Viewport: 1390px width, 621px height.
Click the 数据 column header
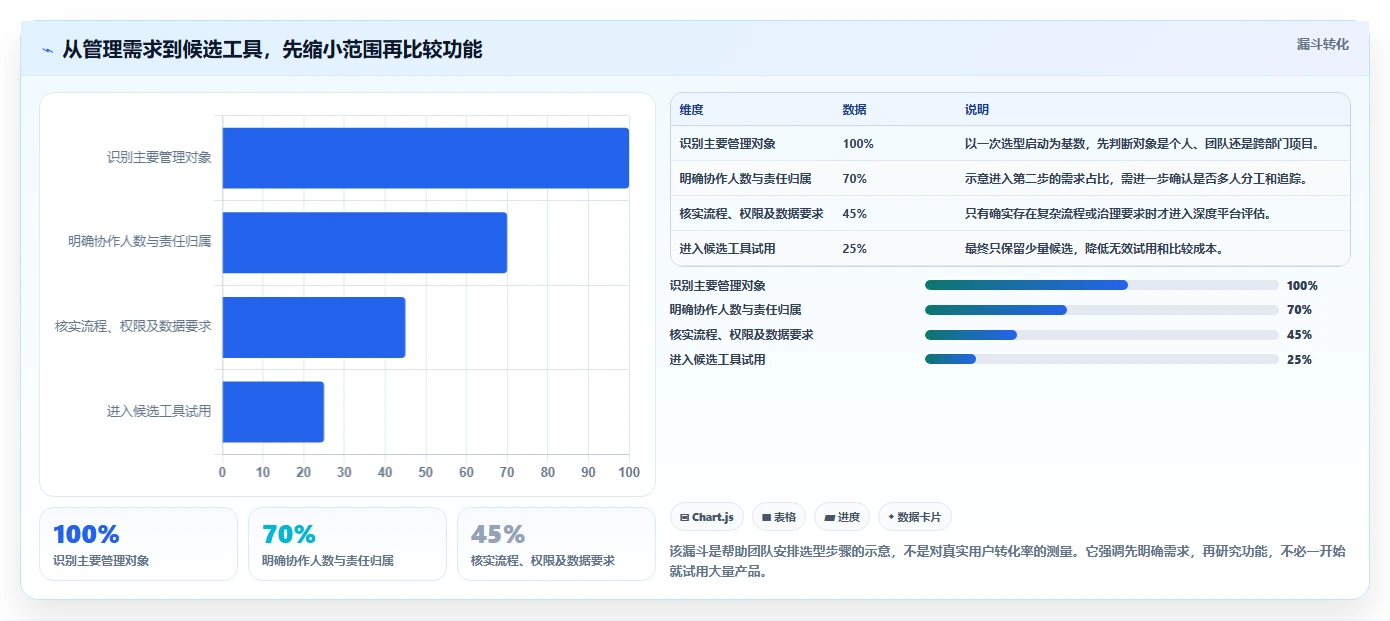pos(855,110)
